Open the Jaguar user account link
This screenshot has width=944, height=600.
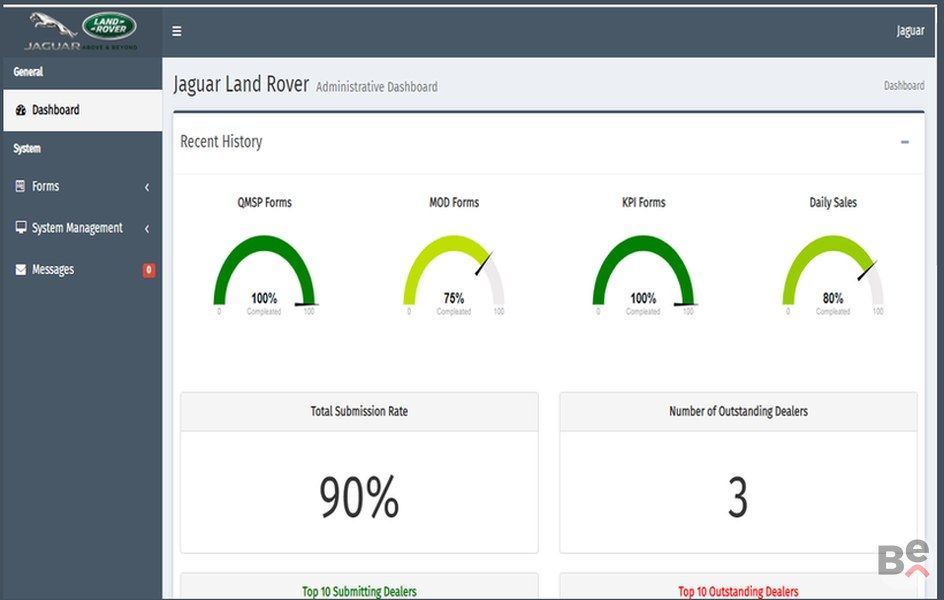910,31
